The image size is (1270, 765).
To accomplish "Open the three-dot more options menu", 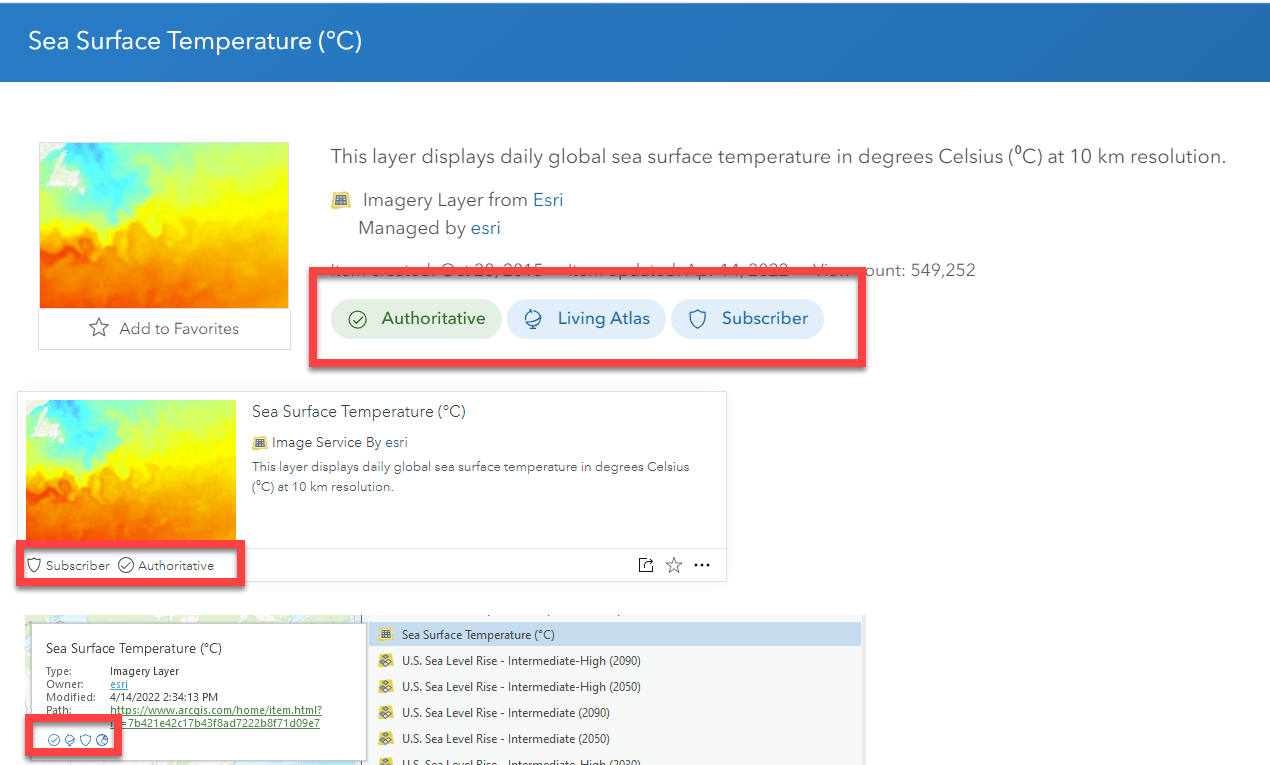I will tap(702, 565).
